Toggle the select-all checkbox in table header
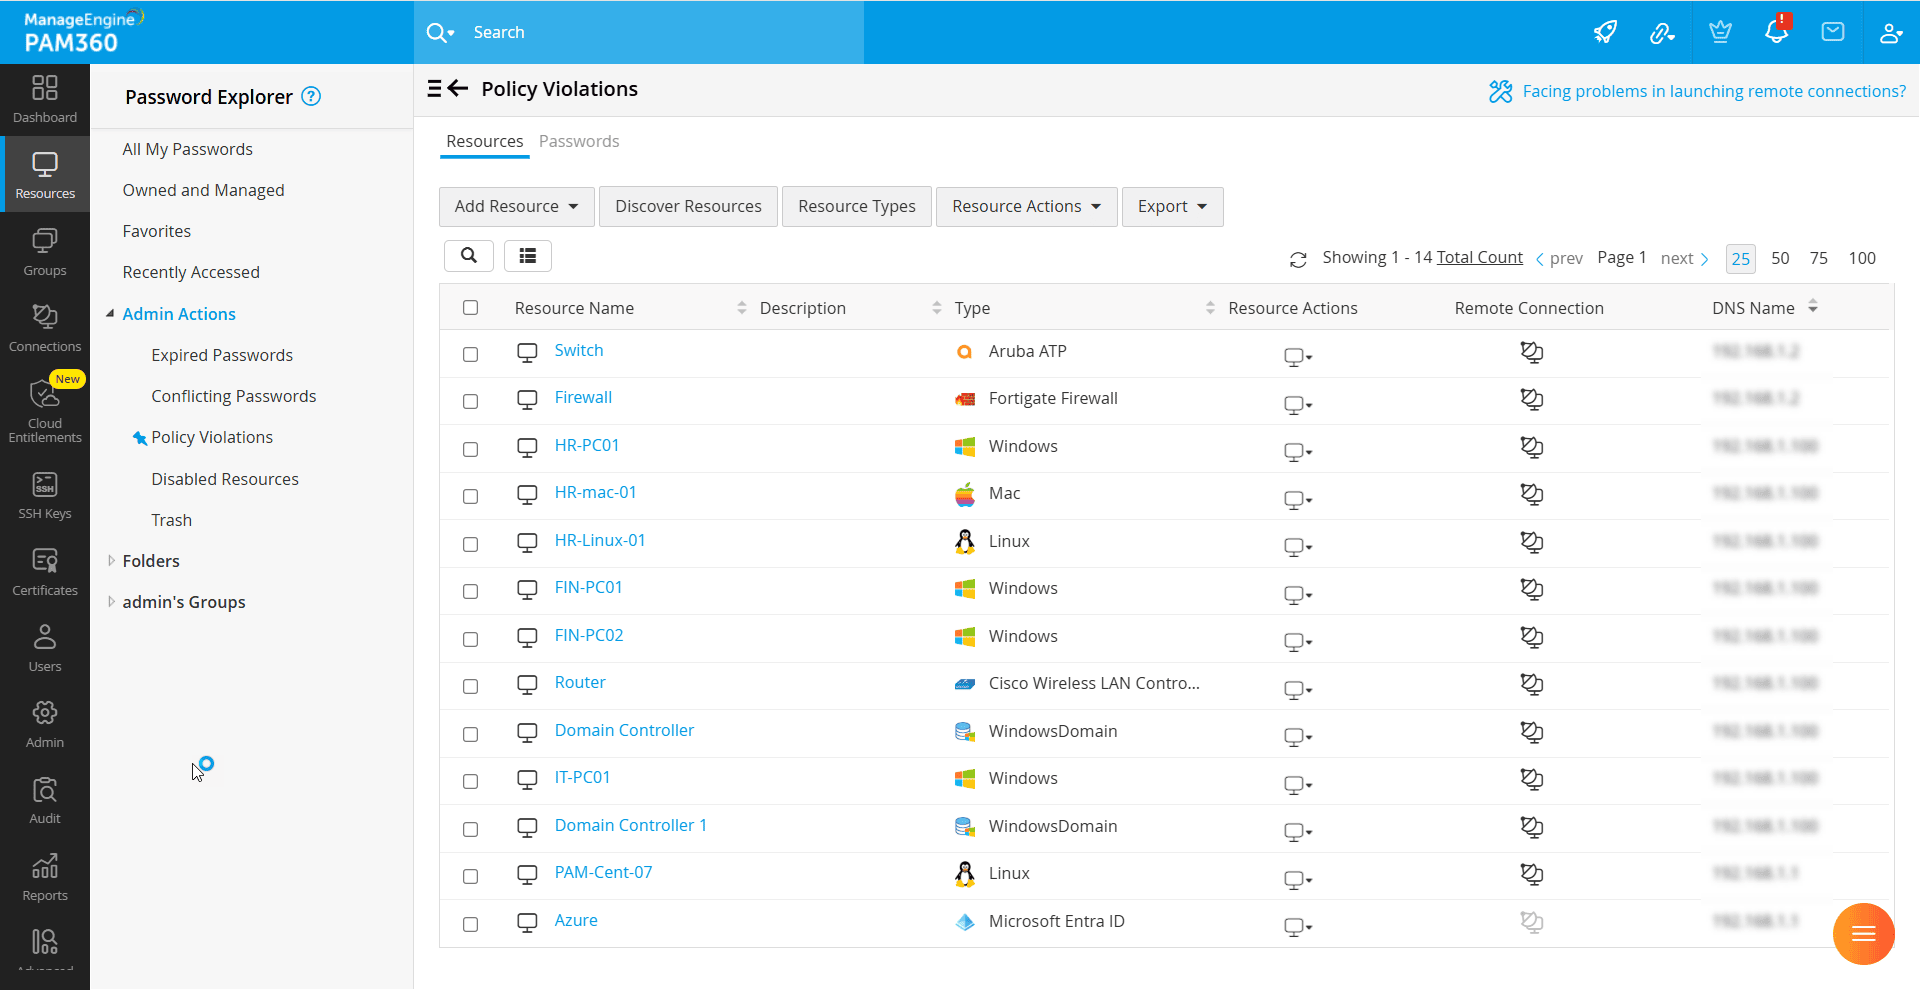The width and height of the screenshot is (1920, 990). pos(471,308)
